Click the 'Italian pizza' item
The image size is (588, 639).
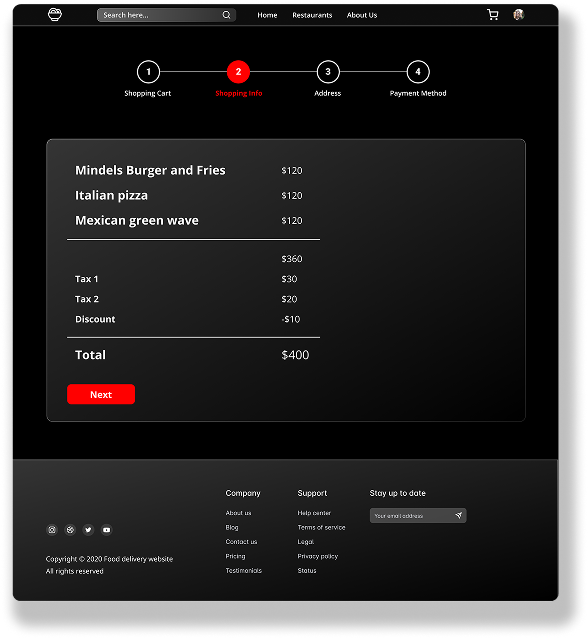[111, 196]
